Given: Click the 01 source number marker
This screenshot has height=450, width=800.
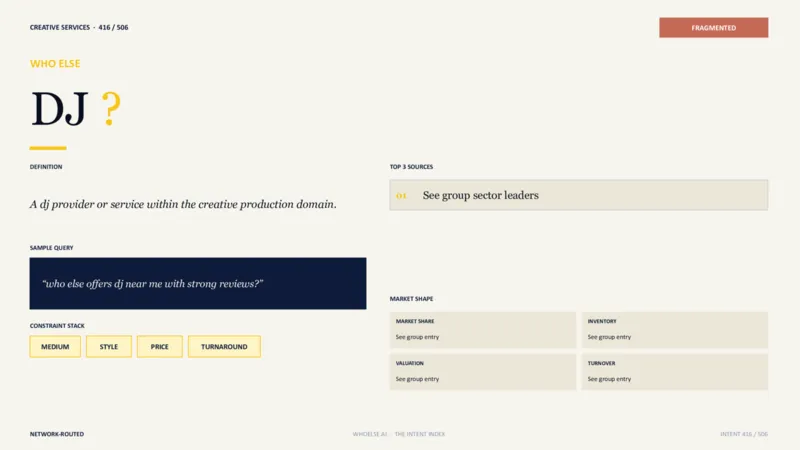Looking at the screenshot, I should click(402, 195).
